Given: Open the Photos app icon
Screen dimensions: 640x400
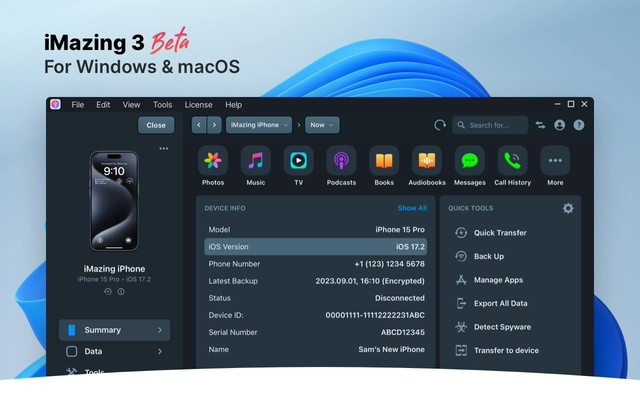Looking at the screenshot, I should [x=213, y=160].
